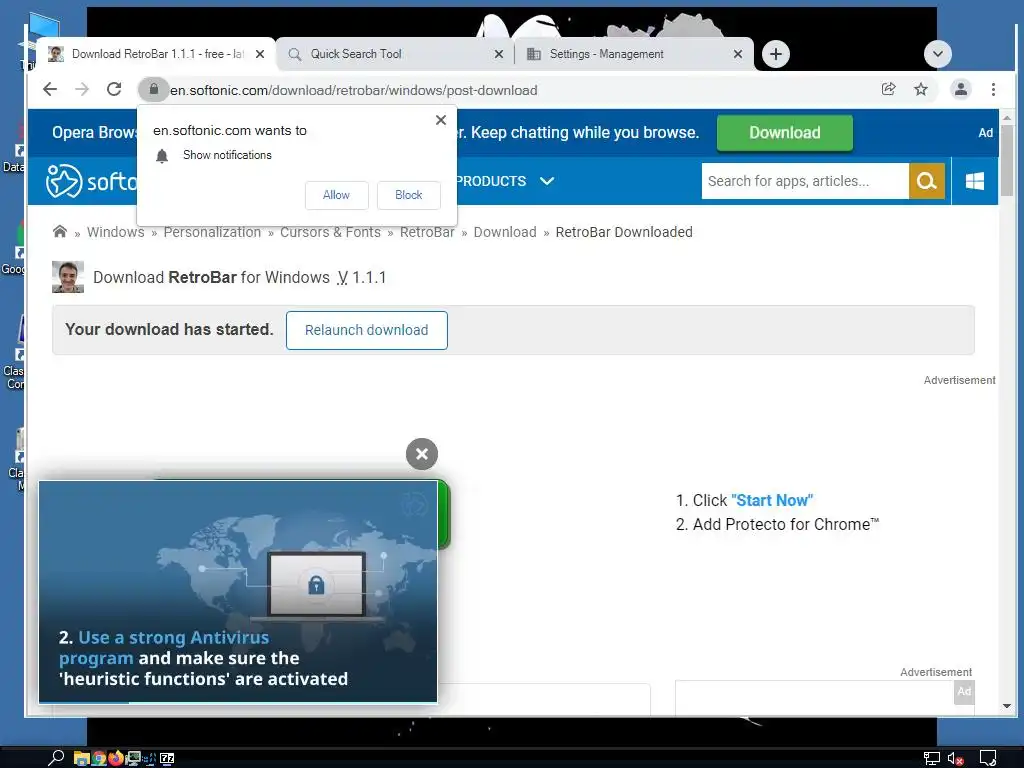Viewport: 1024px width, 768px height.
Task: Reload the Softonic page
Action: (114, 89)
